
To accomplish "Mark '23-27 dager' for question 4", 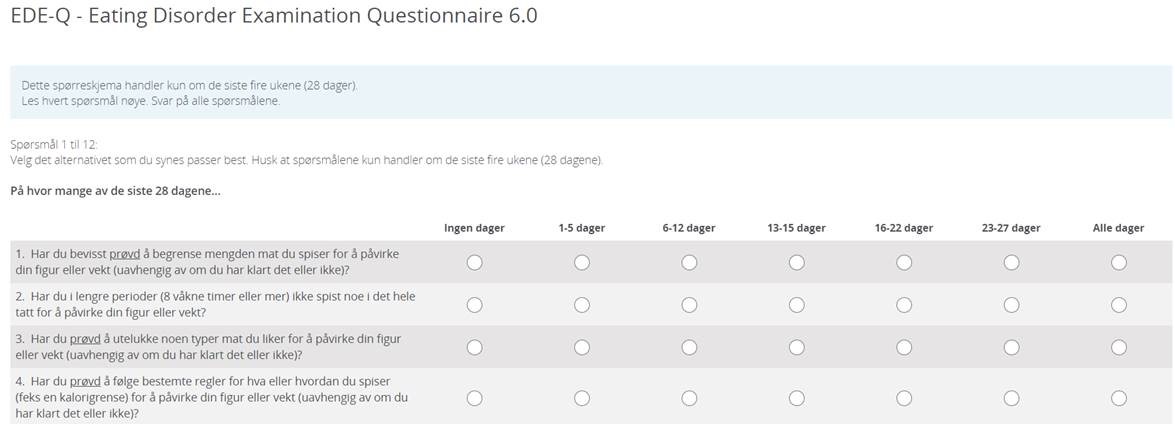I will (x=1011, y=397).
